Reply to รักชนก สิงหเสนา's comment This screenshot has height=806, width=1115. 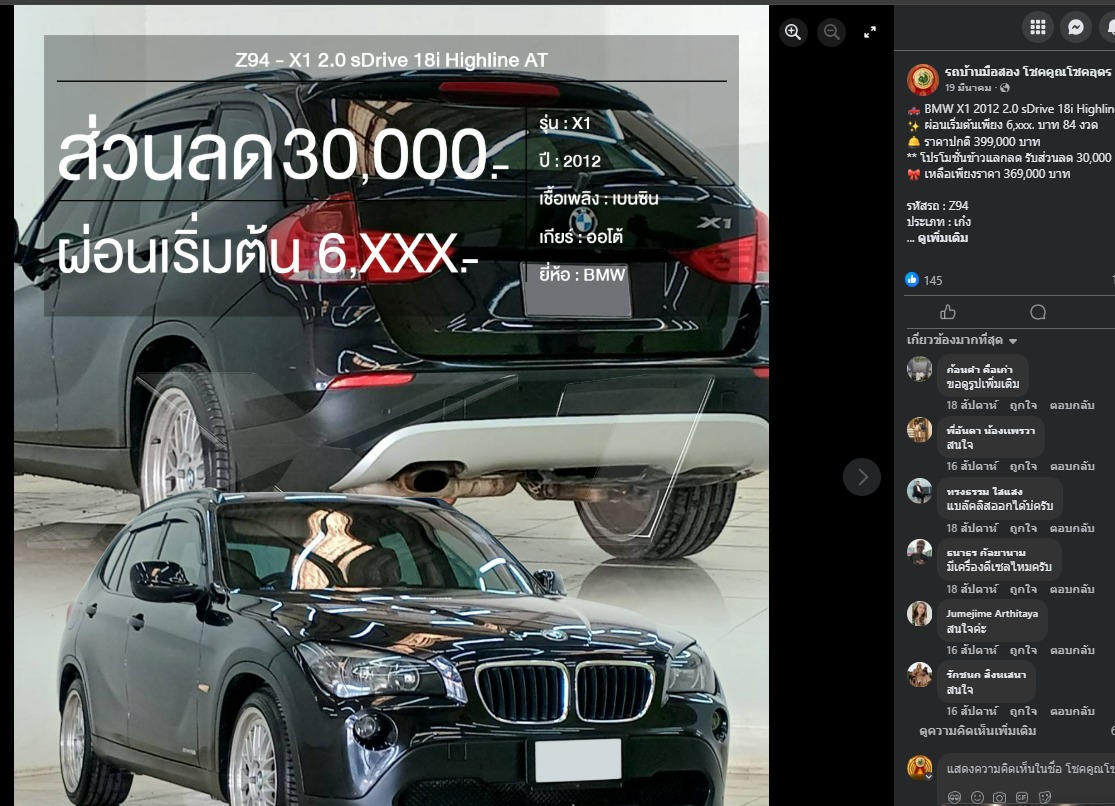1072,711
